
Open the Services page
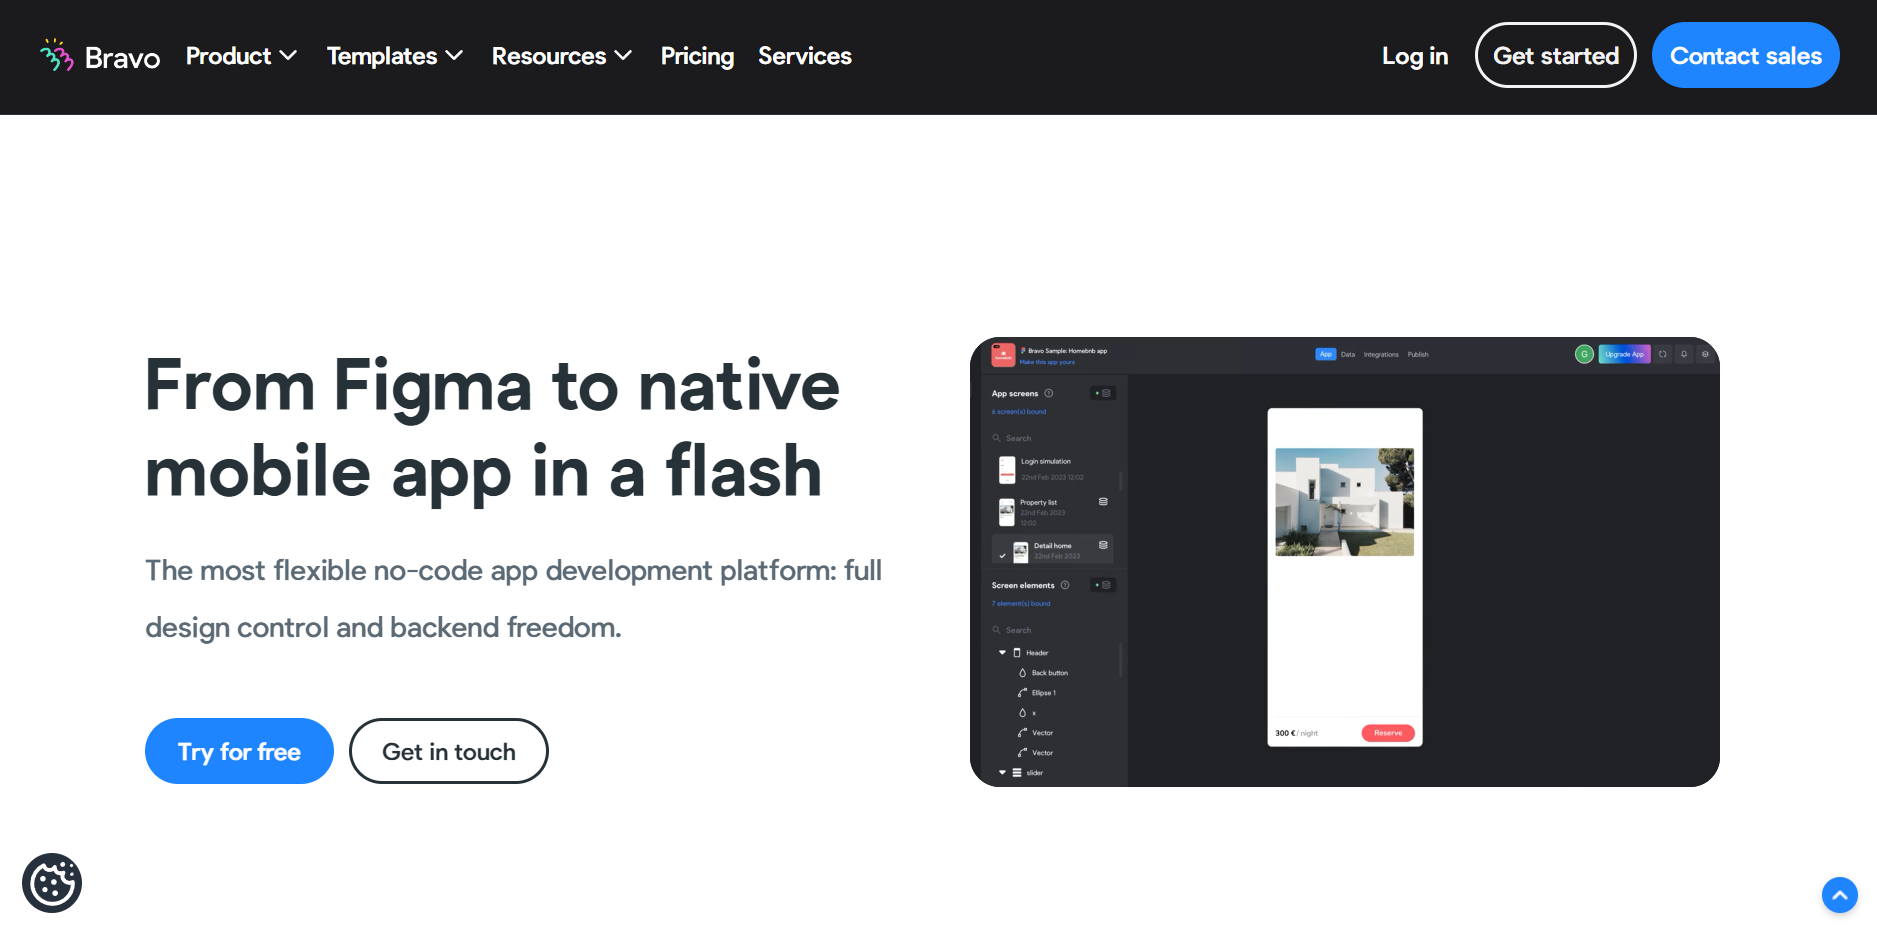(x=804, y=56)
